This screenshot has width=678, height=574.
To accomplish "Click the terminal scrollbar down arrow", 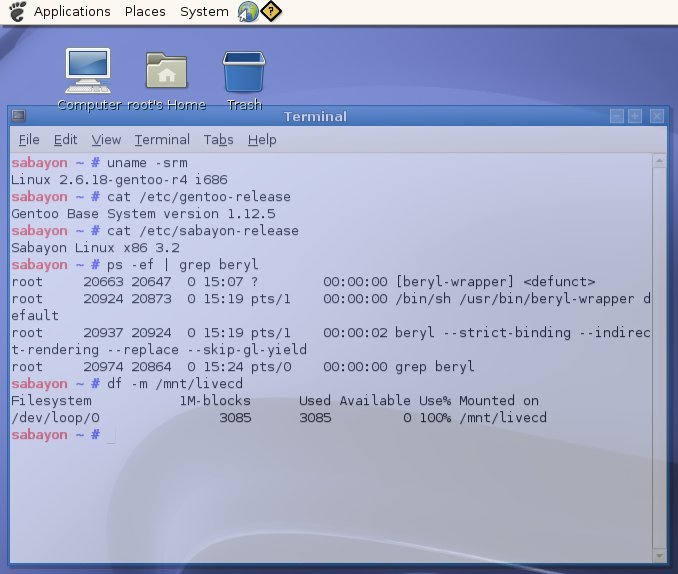I will (659, 555).
